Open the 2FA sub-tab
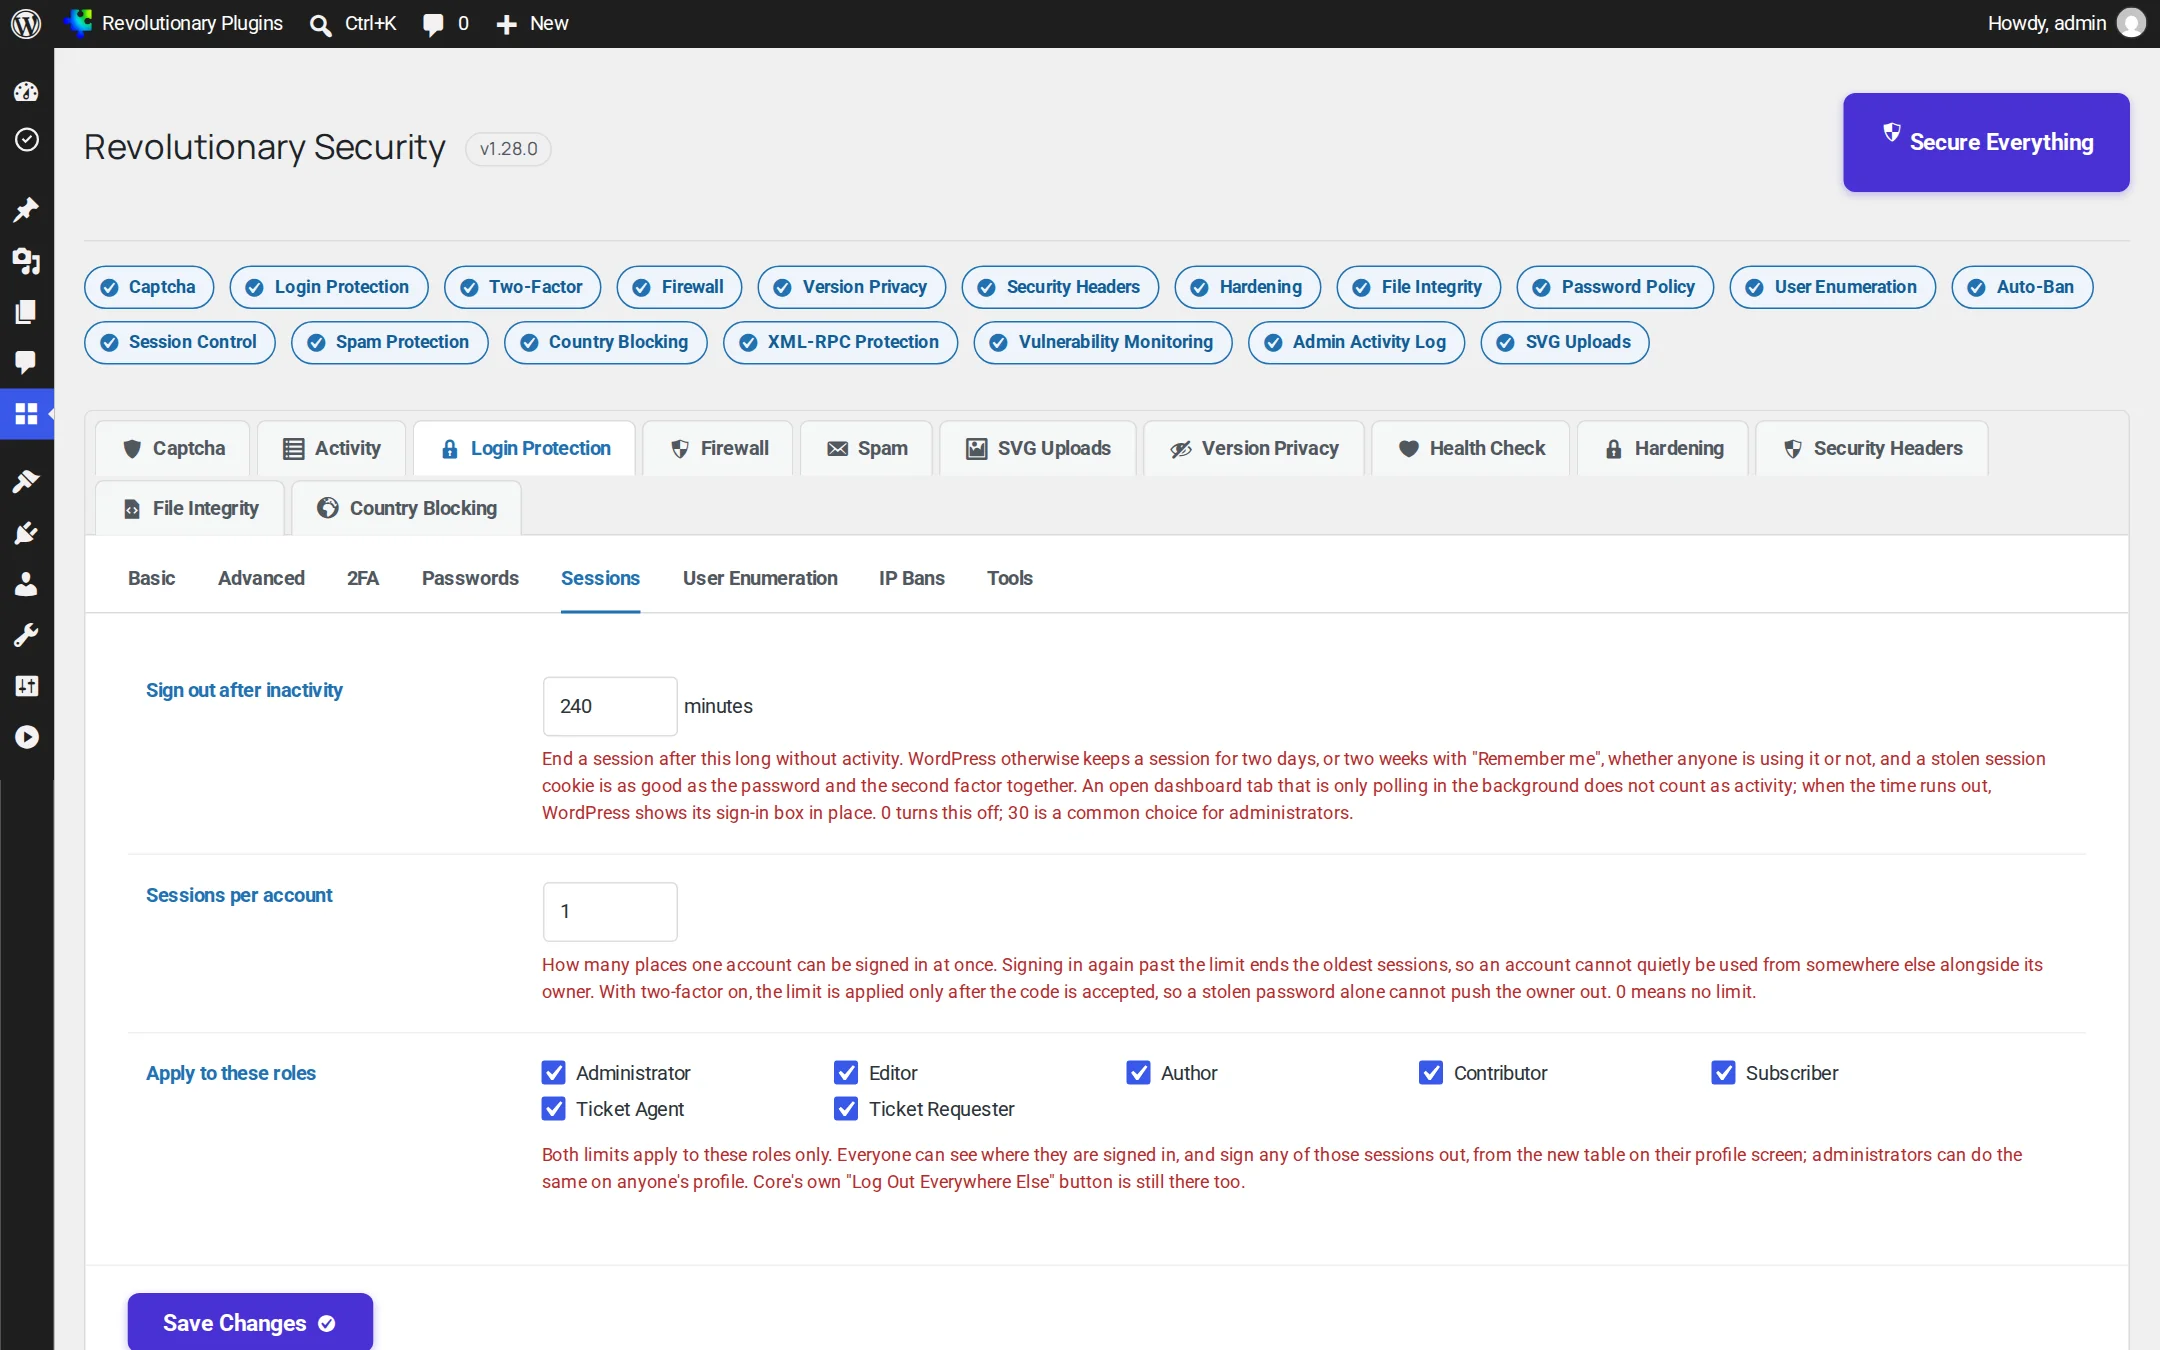Image resolution: width=2160 pixels, height=1350 pixels. click(362, 578)
